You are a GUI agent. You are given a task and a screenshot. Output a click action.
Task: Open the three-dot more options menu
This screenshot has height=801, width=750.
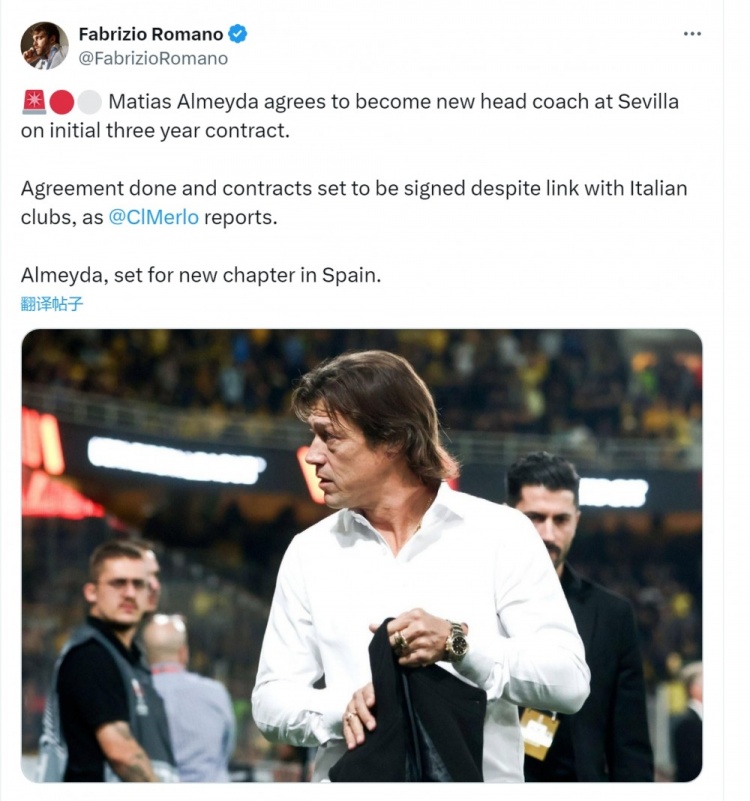click(x=692, y=34)
